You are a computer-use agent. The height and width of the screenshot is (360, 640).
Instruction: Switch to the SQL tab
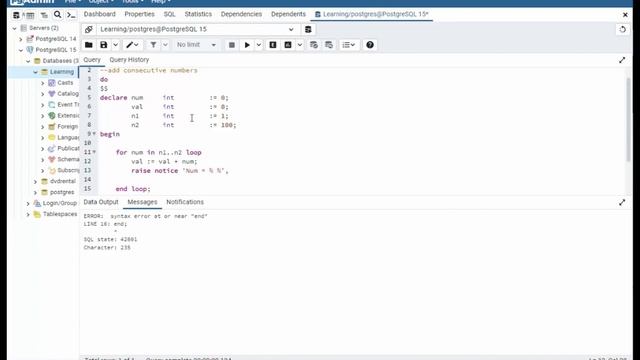169,14
